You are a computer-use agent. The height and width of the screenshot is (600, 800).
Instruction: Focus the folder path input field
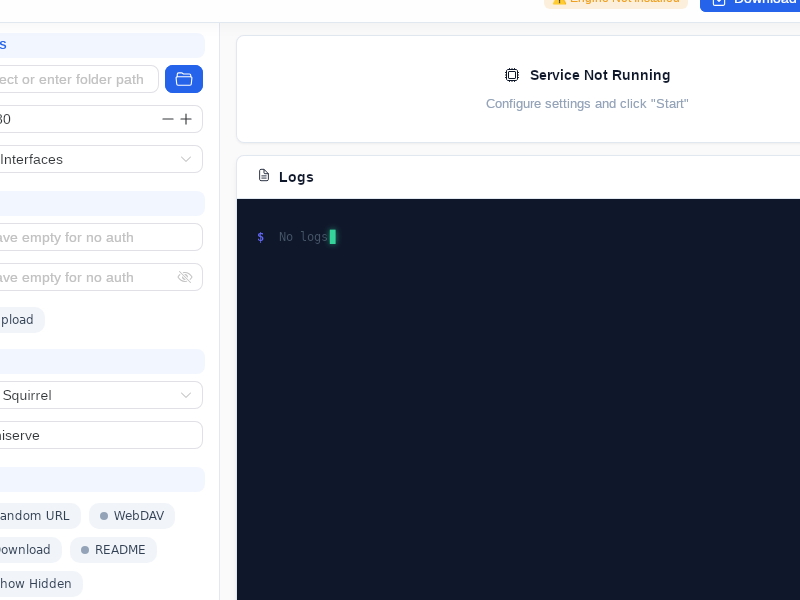tap(77, 79)
